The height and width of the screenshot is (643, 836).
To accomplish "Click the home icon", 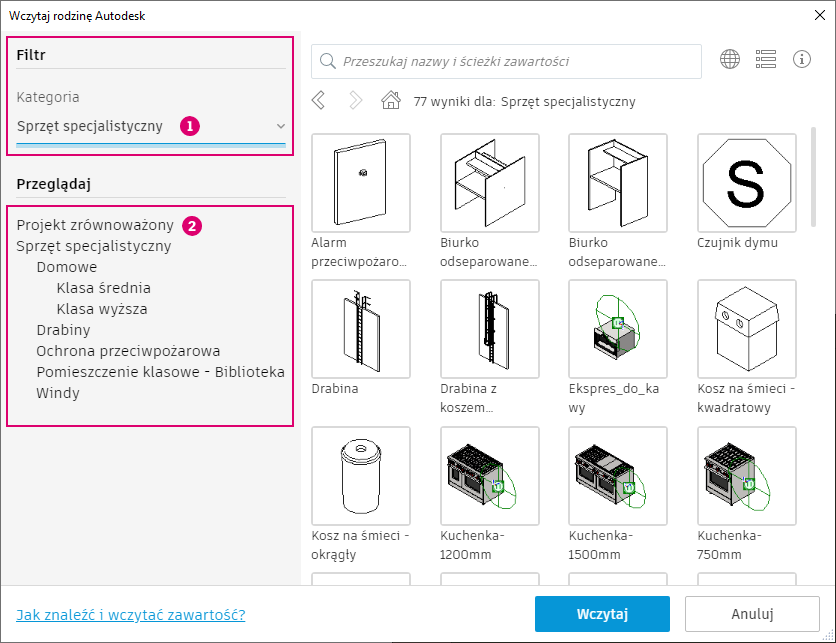I will [391, 100].
